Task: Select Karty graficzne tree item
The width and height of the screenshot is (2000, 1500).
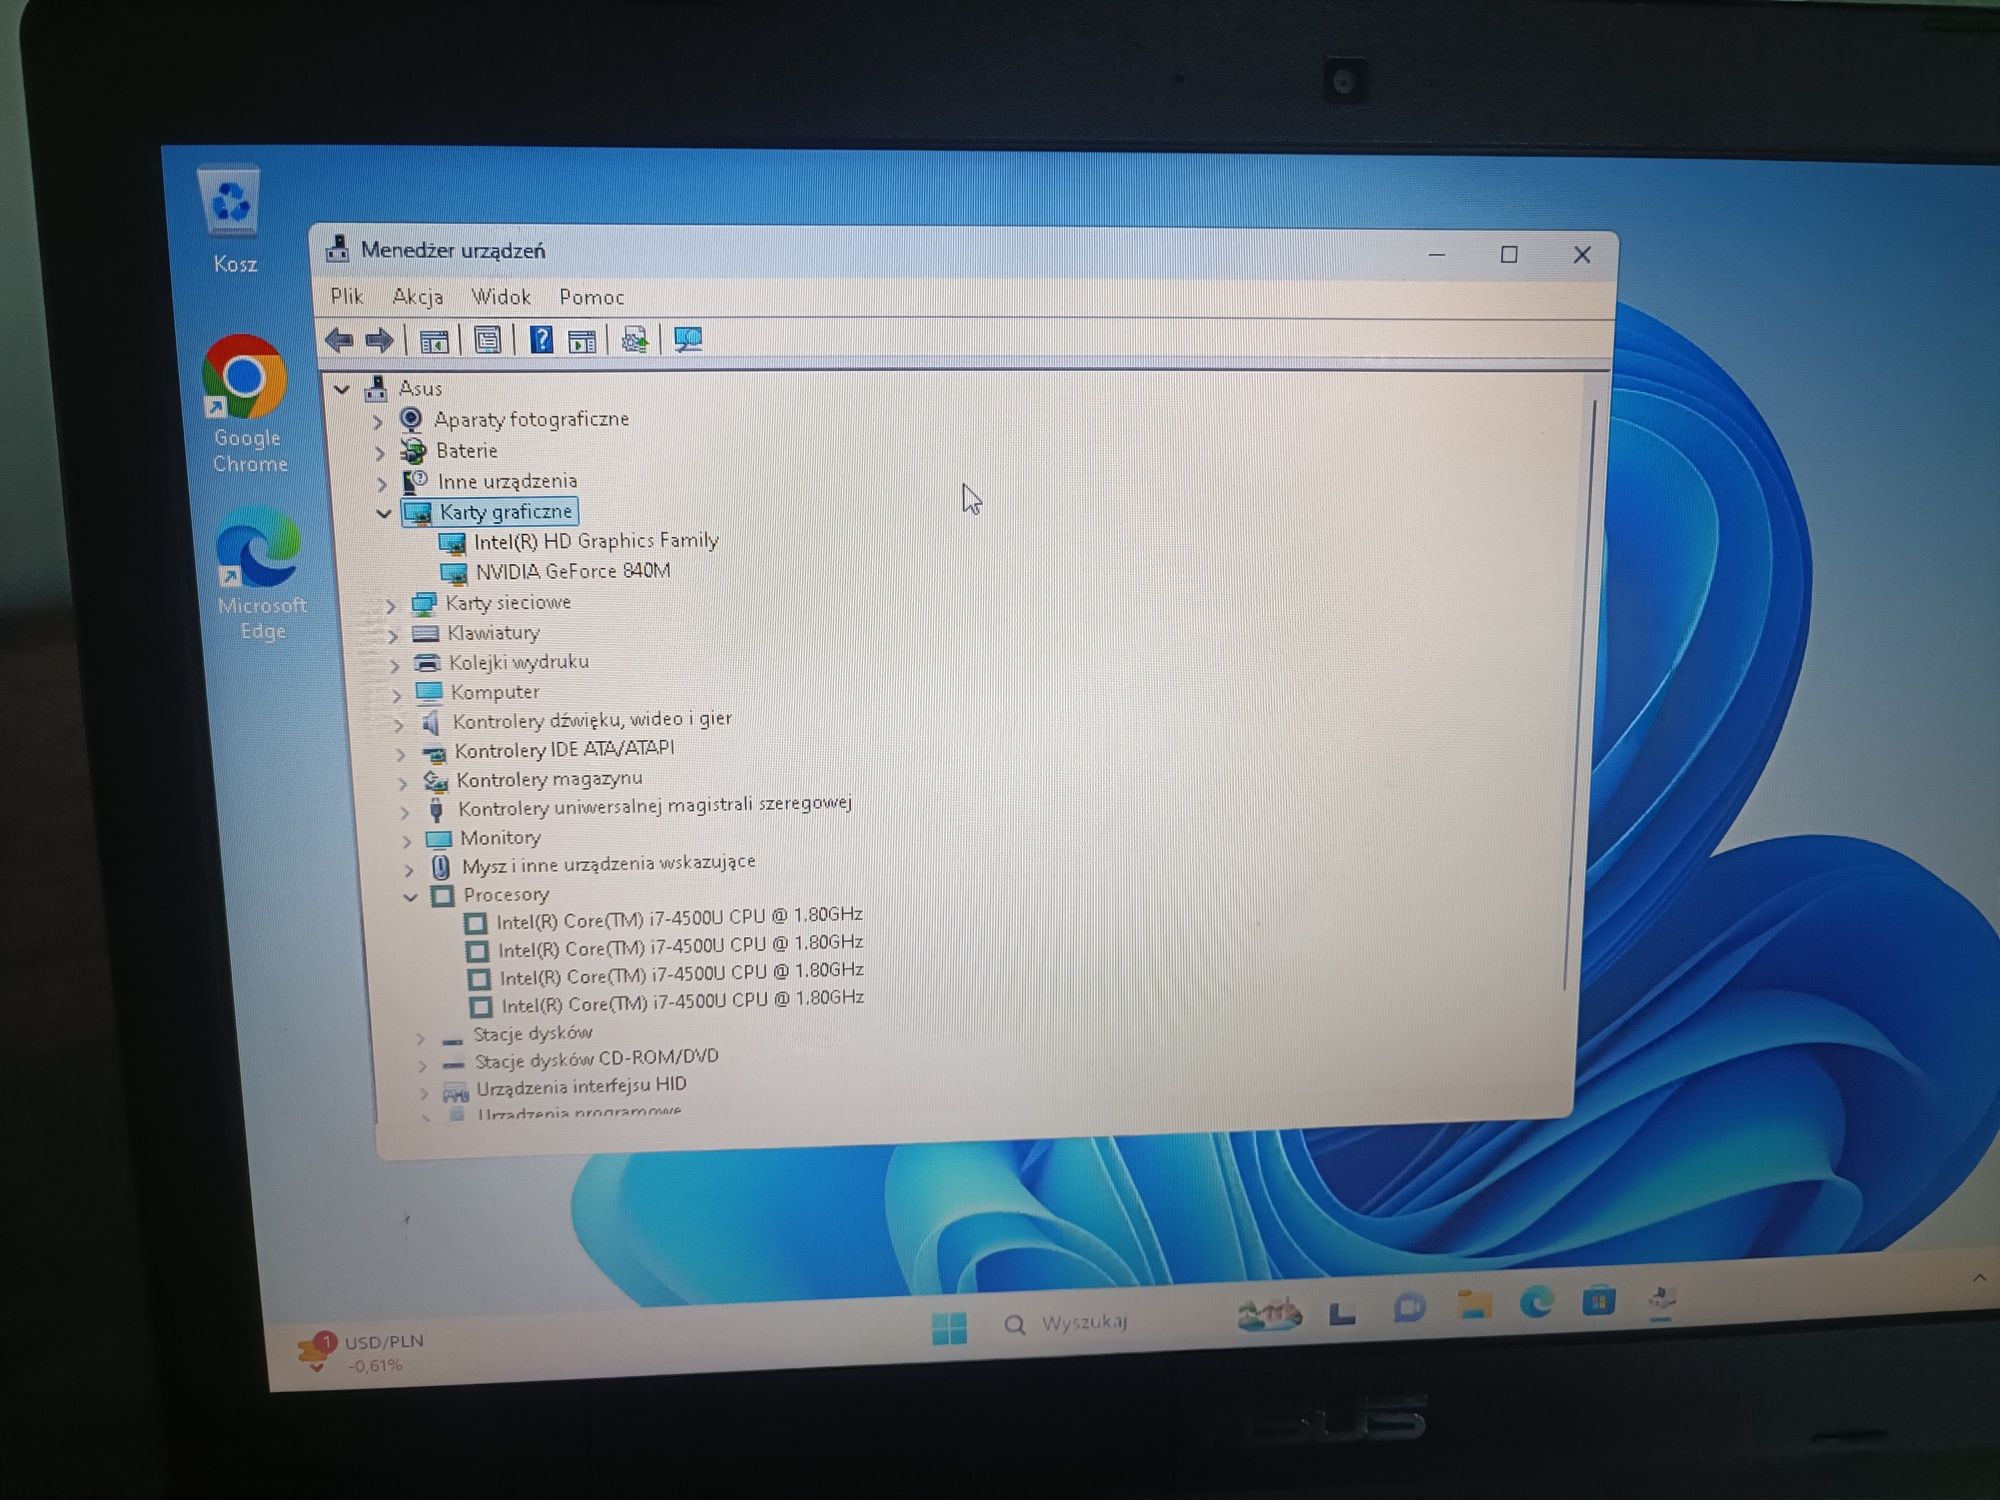Action: [490, 513]
